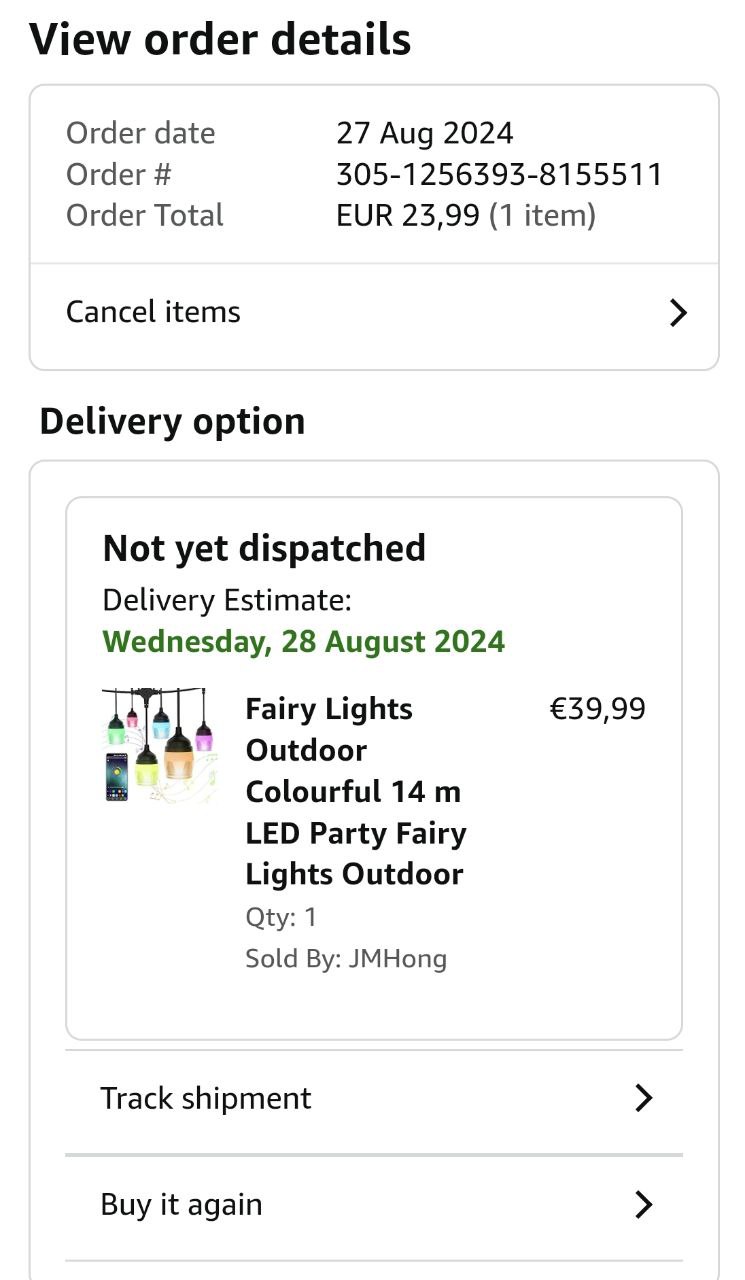Tap the Buy it again label
Viewport: 745px width, 1280px height.
(x=181, y=1204)
